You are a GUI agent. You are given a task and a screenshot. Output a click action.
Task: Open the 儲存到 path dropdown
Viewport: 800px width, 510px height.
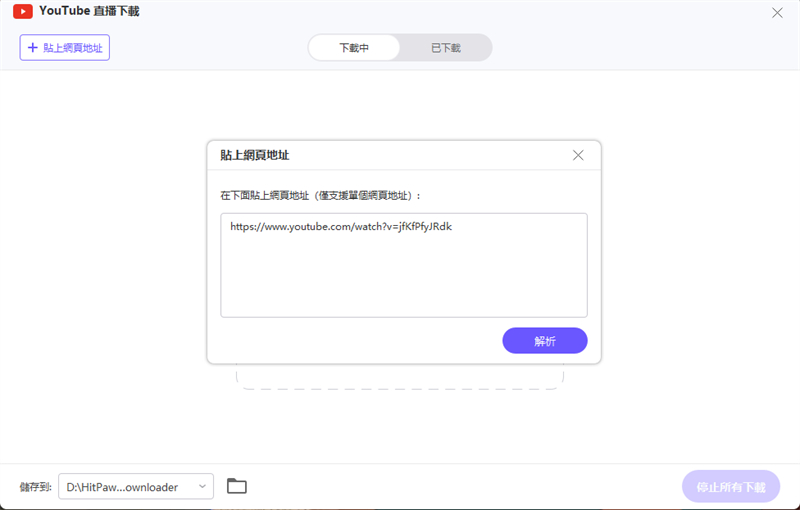[136, 487]
